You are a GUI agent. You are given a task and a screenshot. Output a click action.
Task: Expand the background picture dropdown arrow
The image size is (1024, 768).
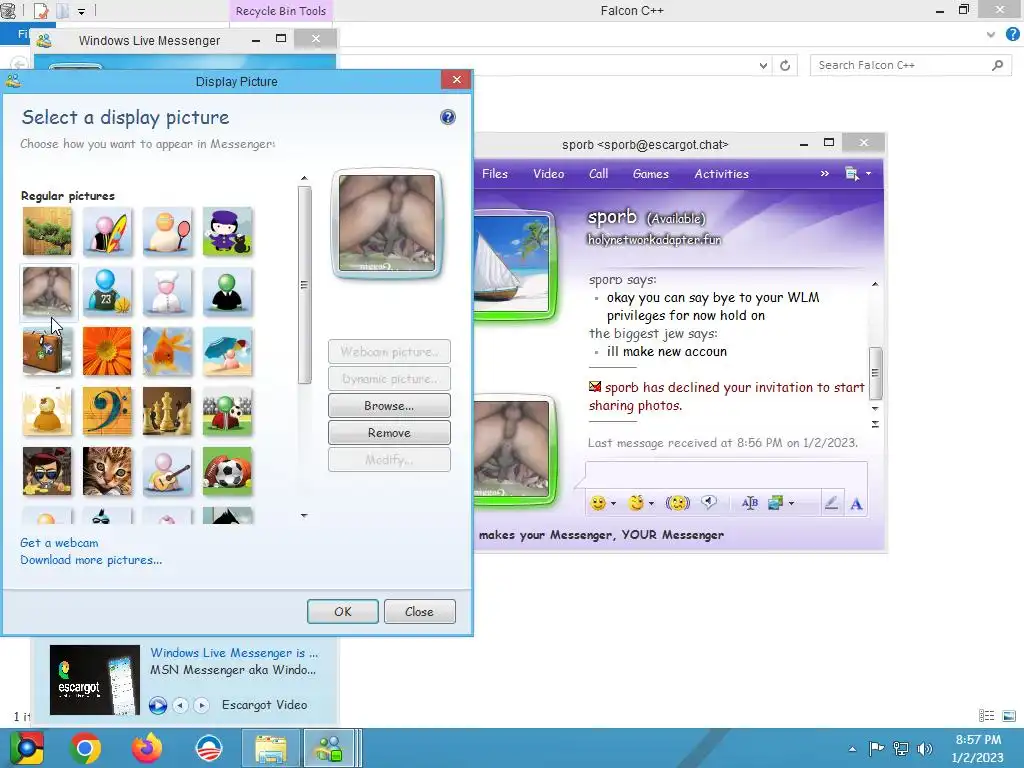[x=792, y=504]
